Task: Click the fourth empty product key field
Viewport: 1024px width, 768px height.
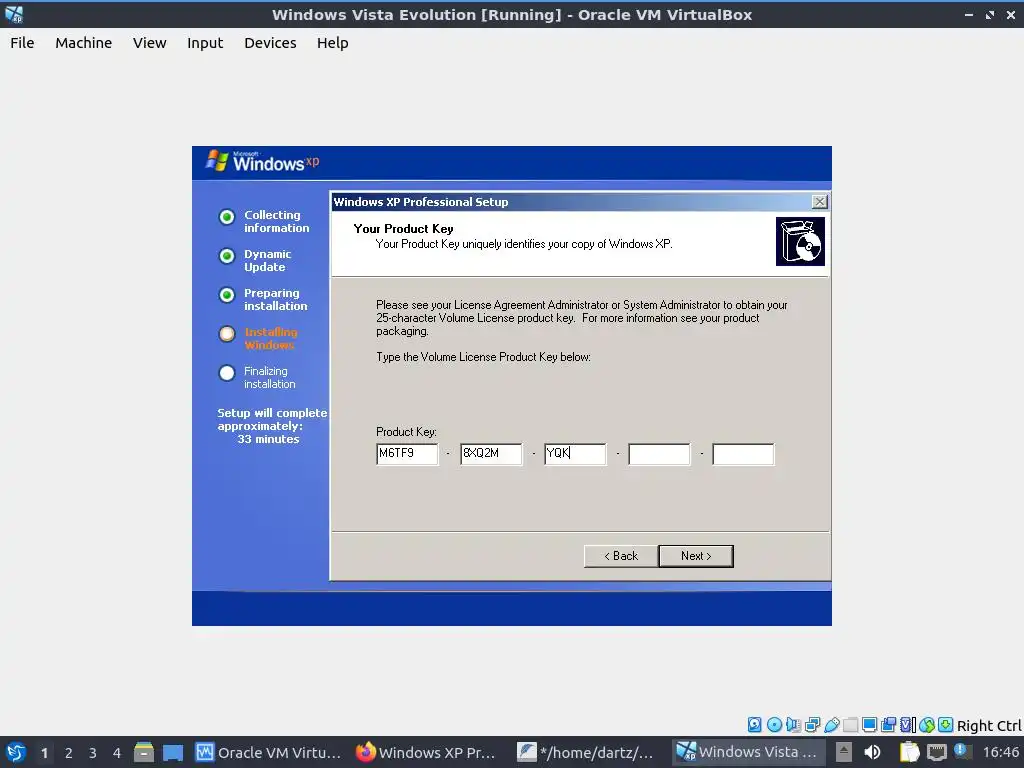Action: pyautogui.click(x=659, y=454)
